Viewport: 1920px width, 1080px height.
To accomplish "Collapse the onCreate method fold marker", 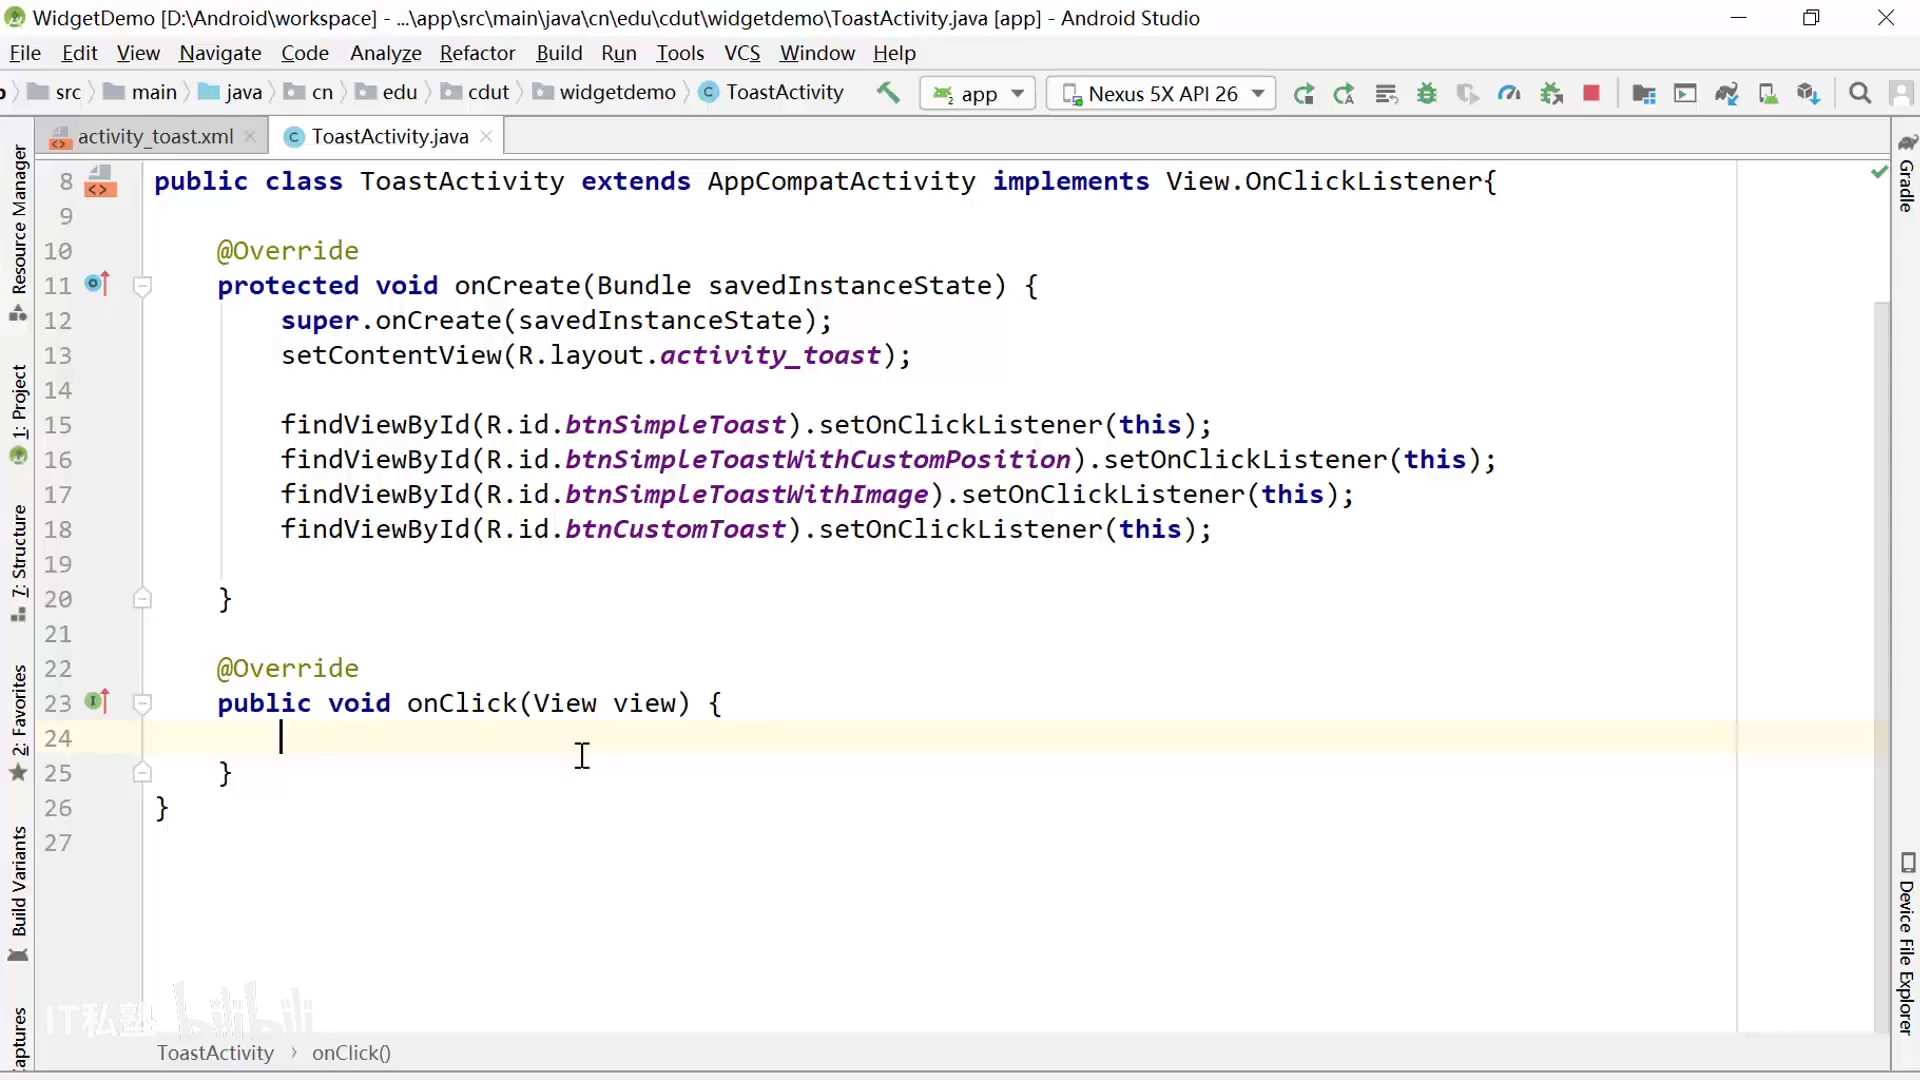I will point(142,286).
